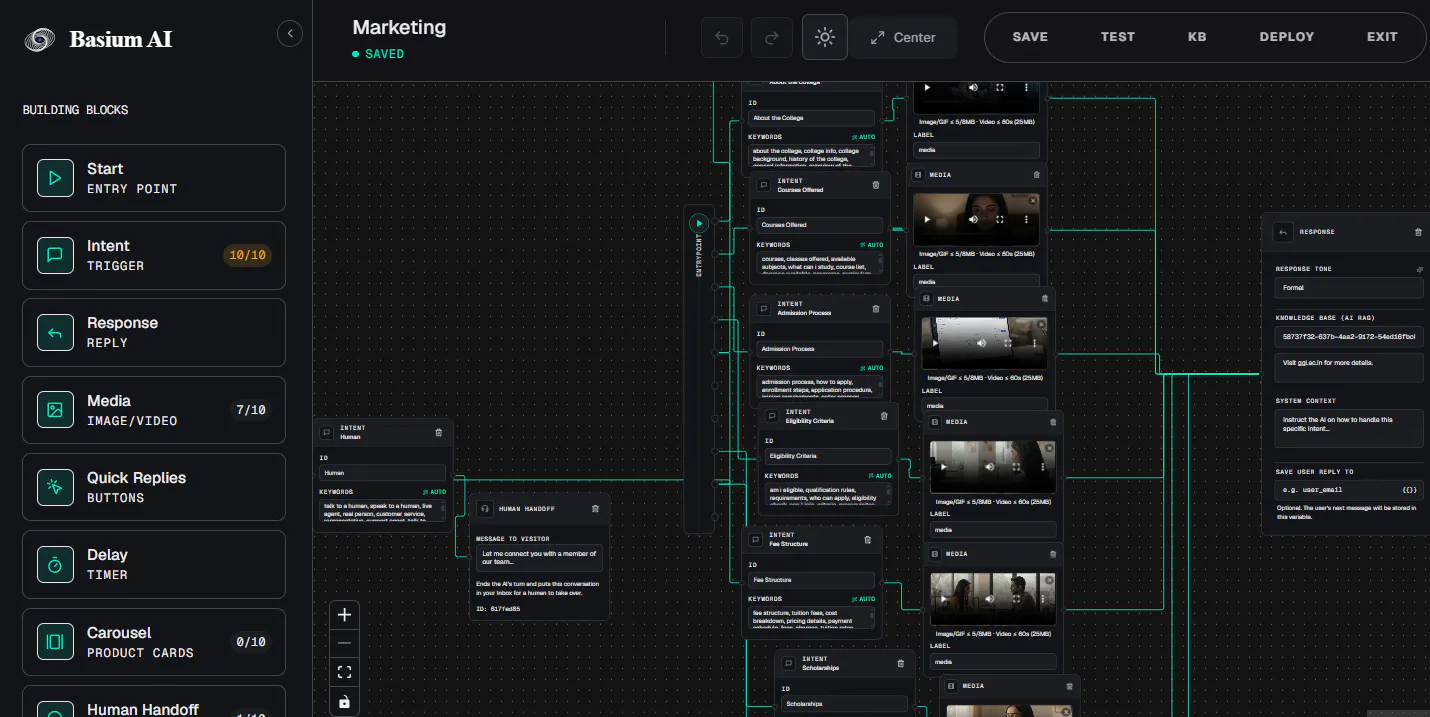The width and height of the screenshot is (1430, 717).
Task: Select DEPLOY in top menu
Action: coord(1287,37)
